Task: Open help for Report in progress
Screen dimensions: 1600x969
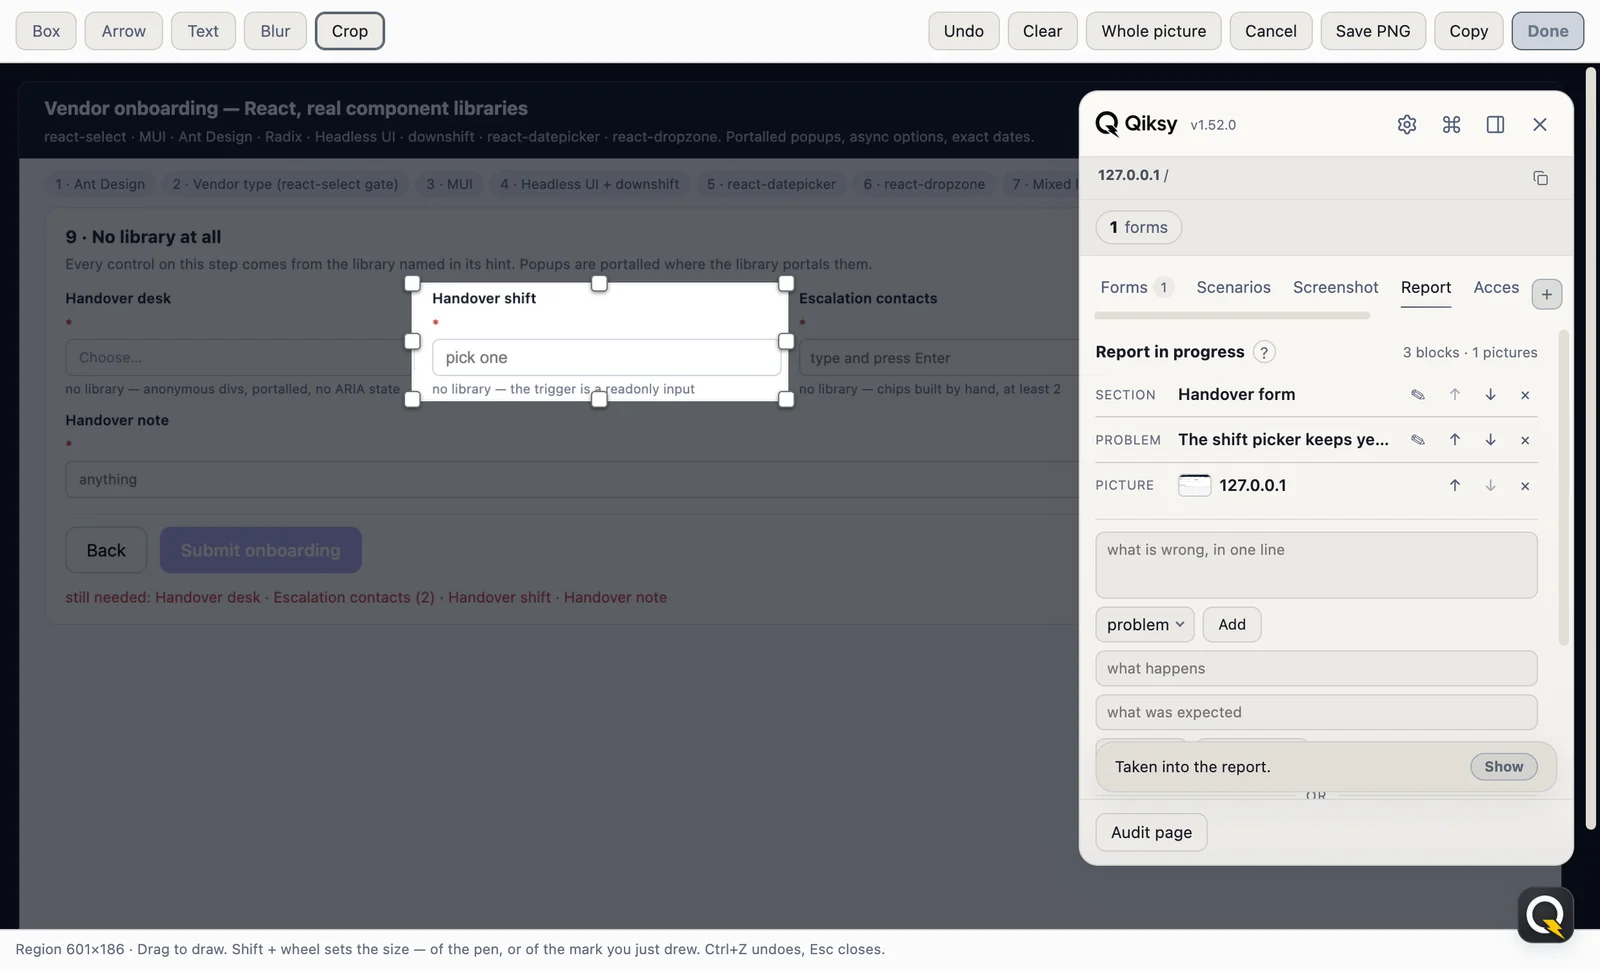Action: 1264,352
